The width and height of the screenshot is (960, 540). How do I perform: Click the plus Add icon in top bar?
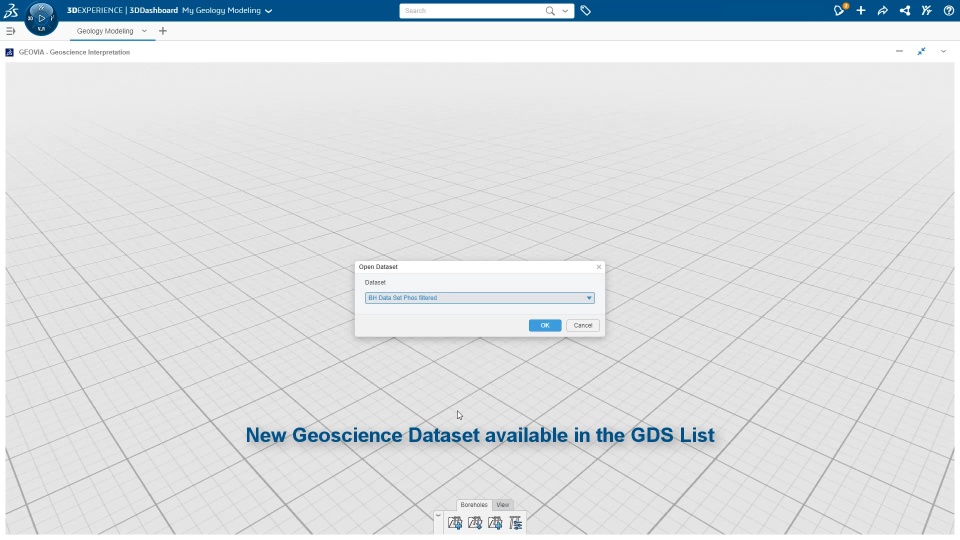[x=861, y=10]
